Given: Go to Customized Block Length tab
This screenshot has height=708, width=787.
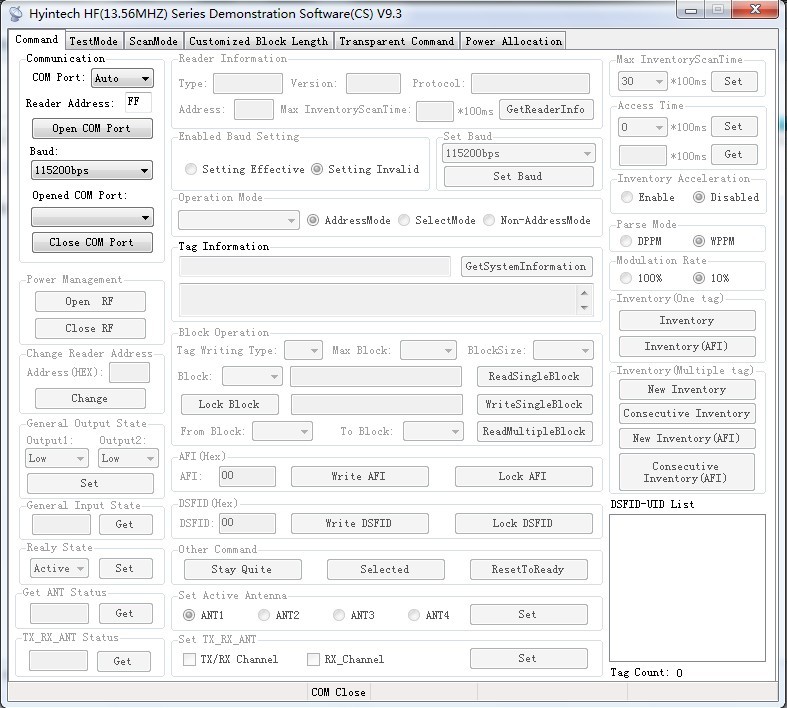Looking at the screenshot, I should [x=258, y=41].
